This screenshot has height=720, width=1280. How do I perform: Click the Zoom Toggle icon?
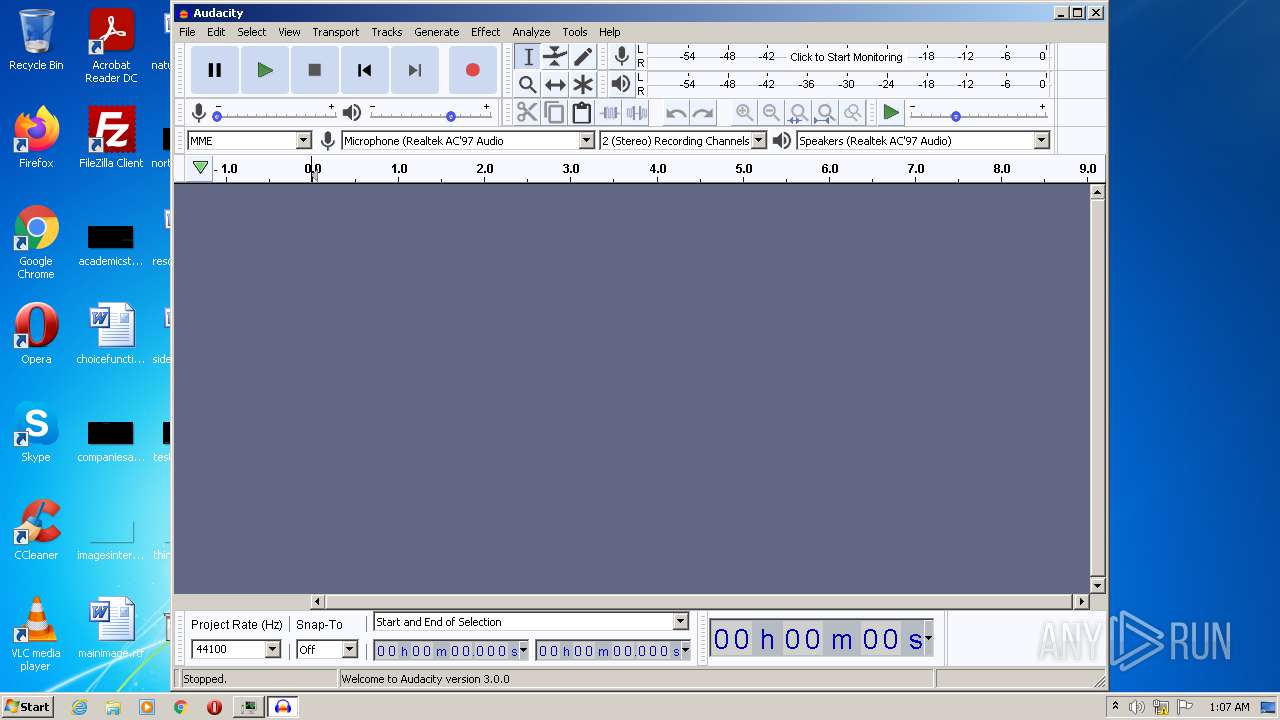[852, 113]
